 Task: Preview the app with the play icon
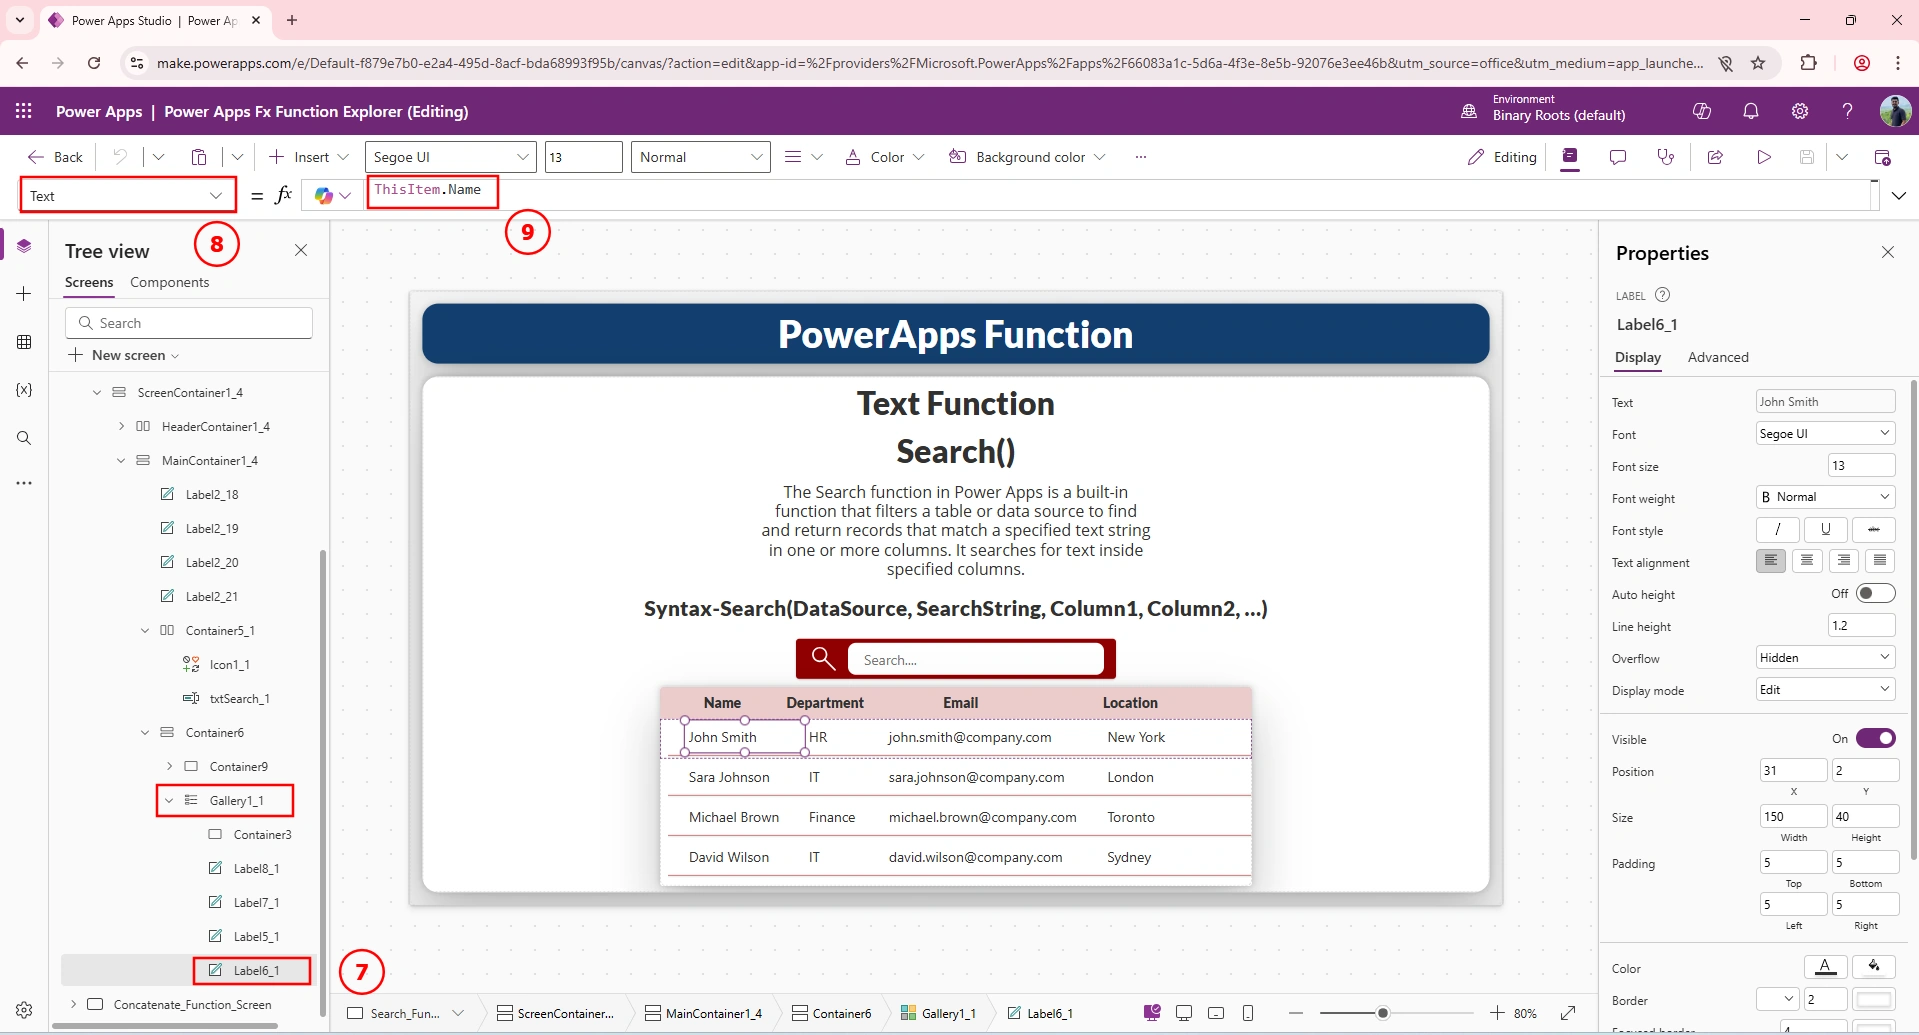1764,157
